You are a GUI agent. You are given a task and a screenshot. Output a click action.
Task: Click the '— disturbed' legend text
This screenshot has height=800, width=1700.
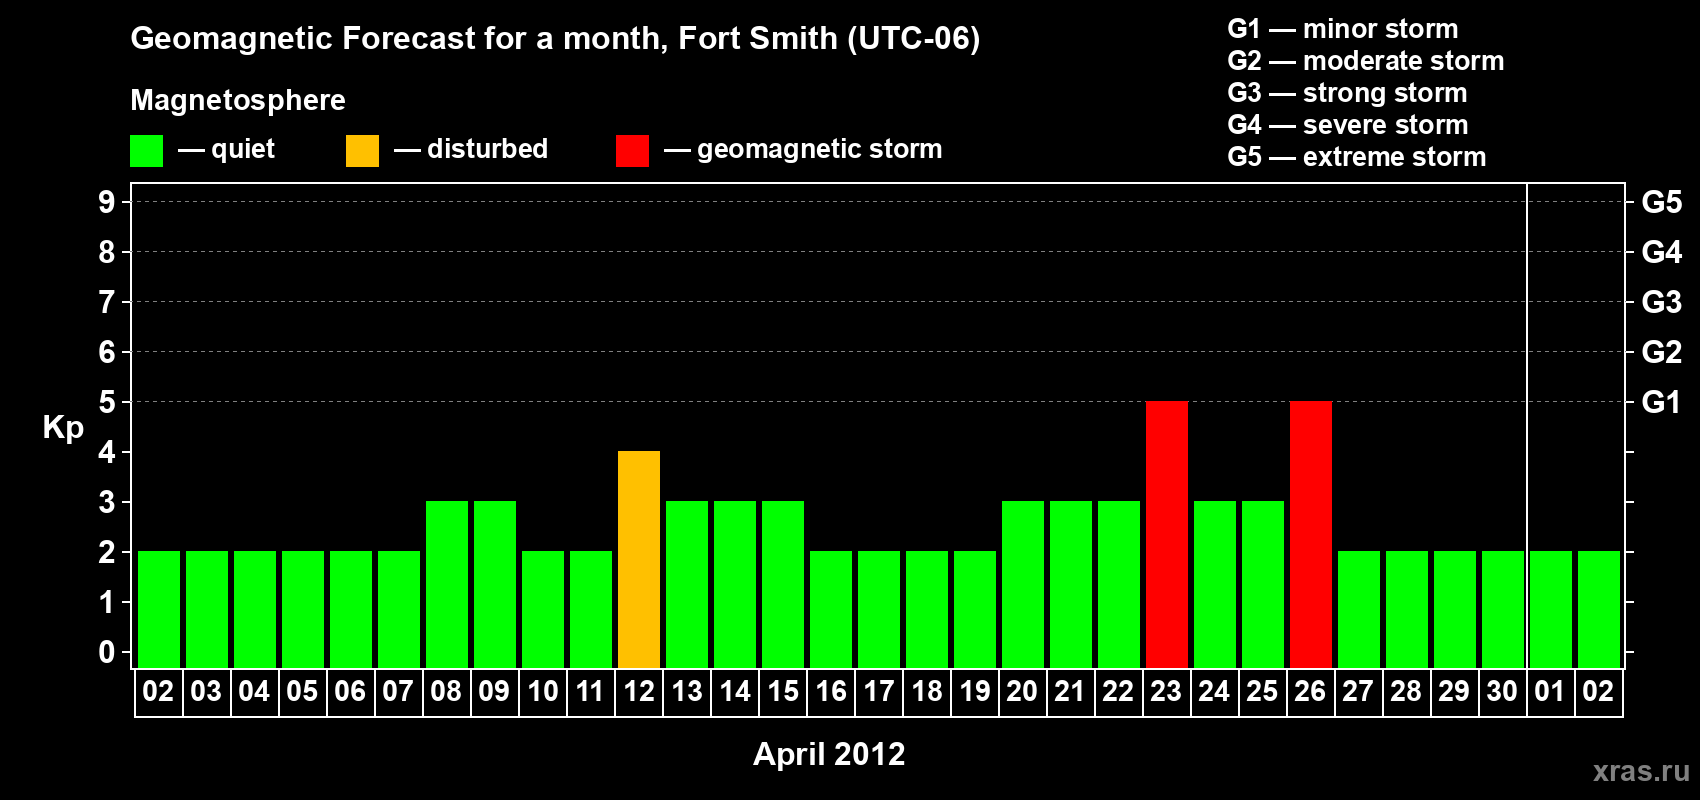point(471,149)
